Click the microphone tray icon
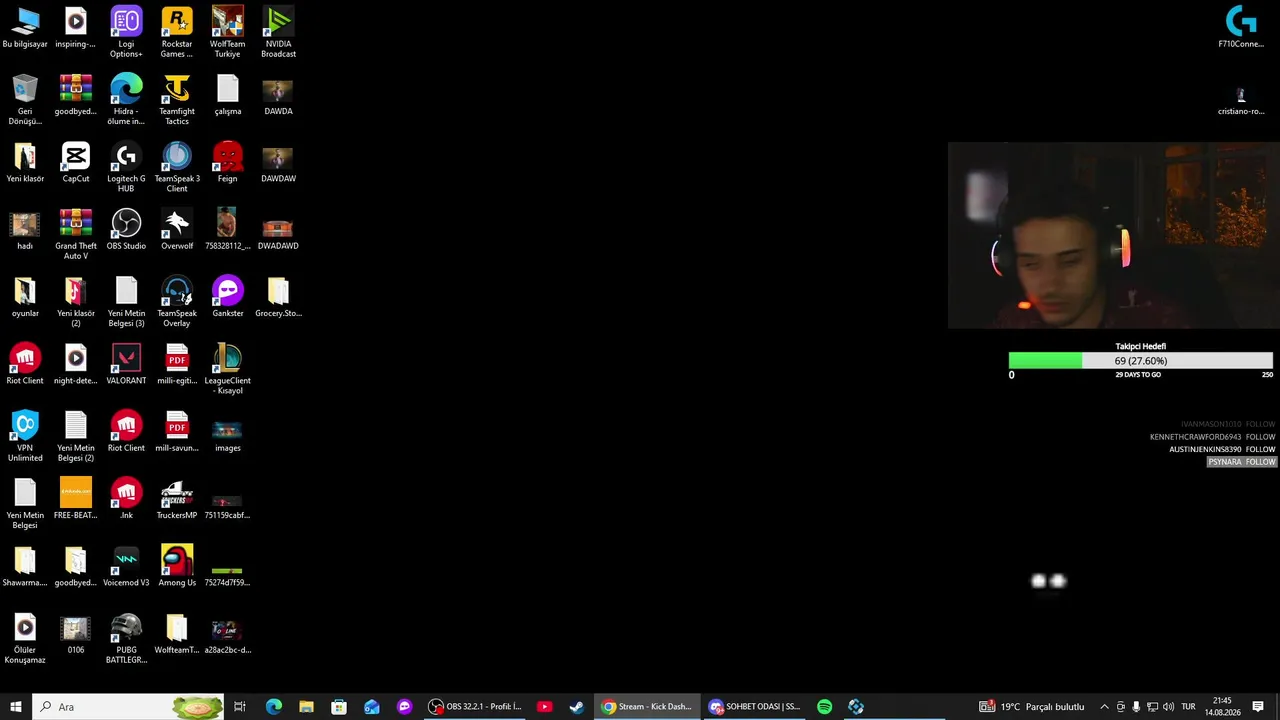The image size is (1280, 720). tap(1136, 707)
